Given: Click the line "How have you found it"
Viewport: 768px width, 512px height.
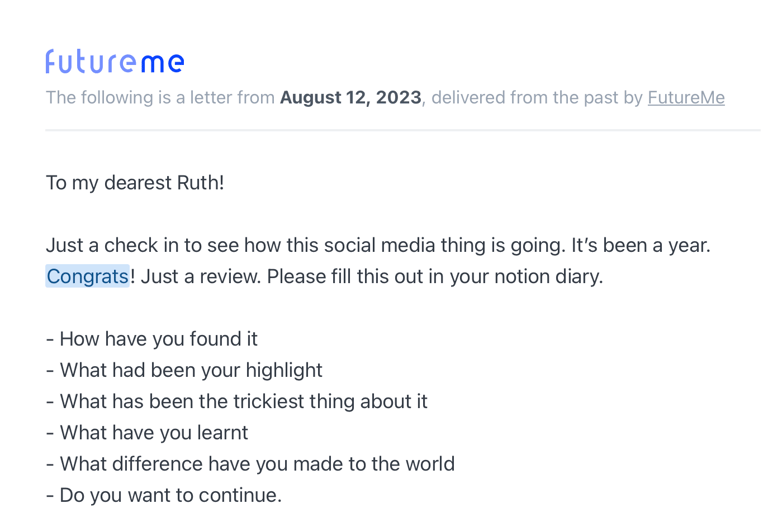Looking at the screenshot, I should point(152,339).
